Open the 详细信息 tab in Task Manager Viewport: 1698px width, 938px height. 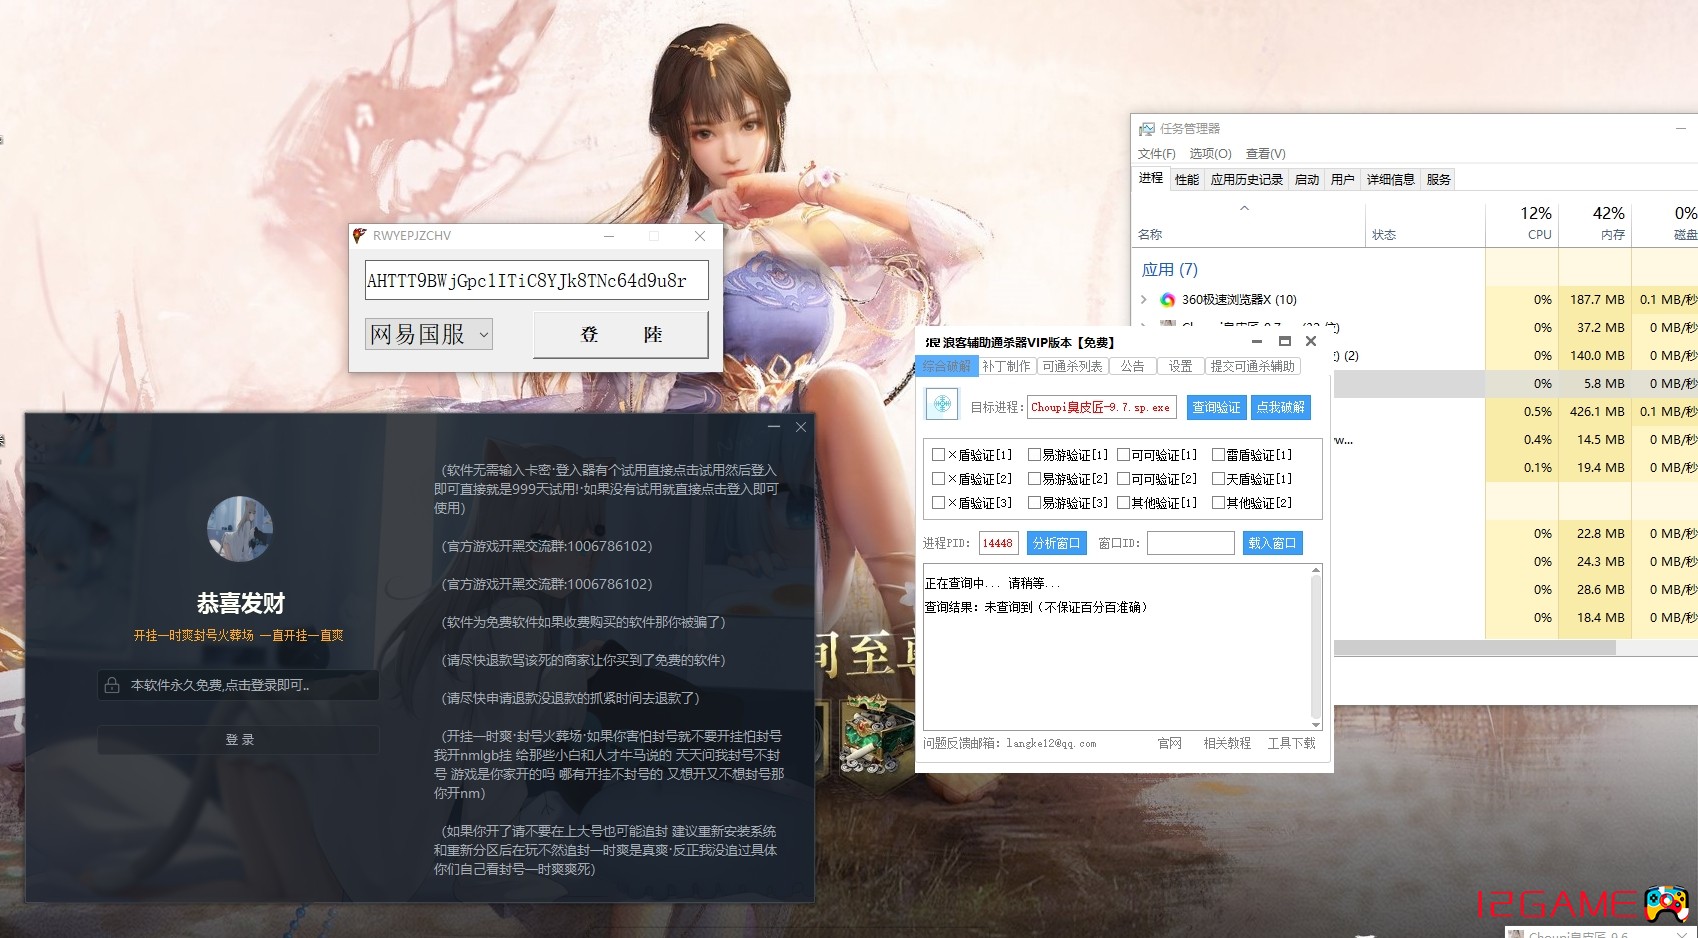1391,180
